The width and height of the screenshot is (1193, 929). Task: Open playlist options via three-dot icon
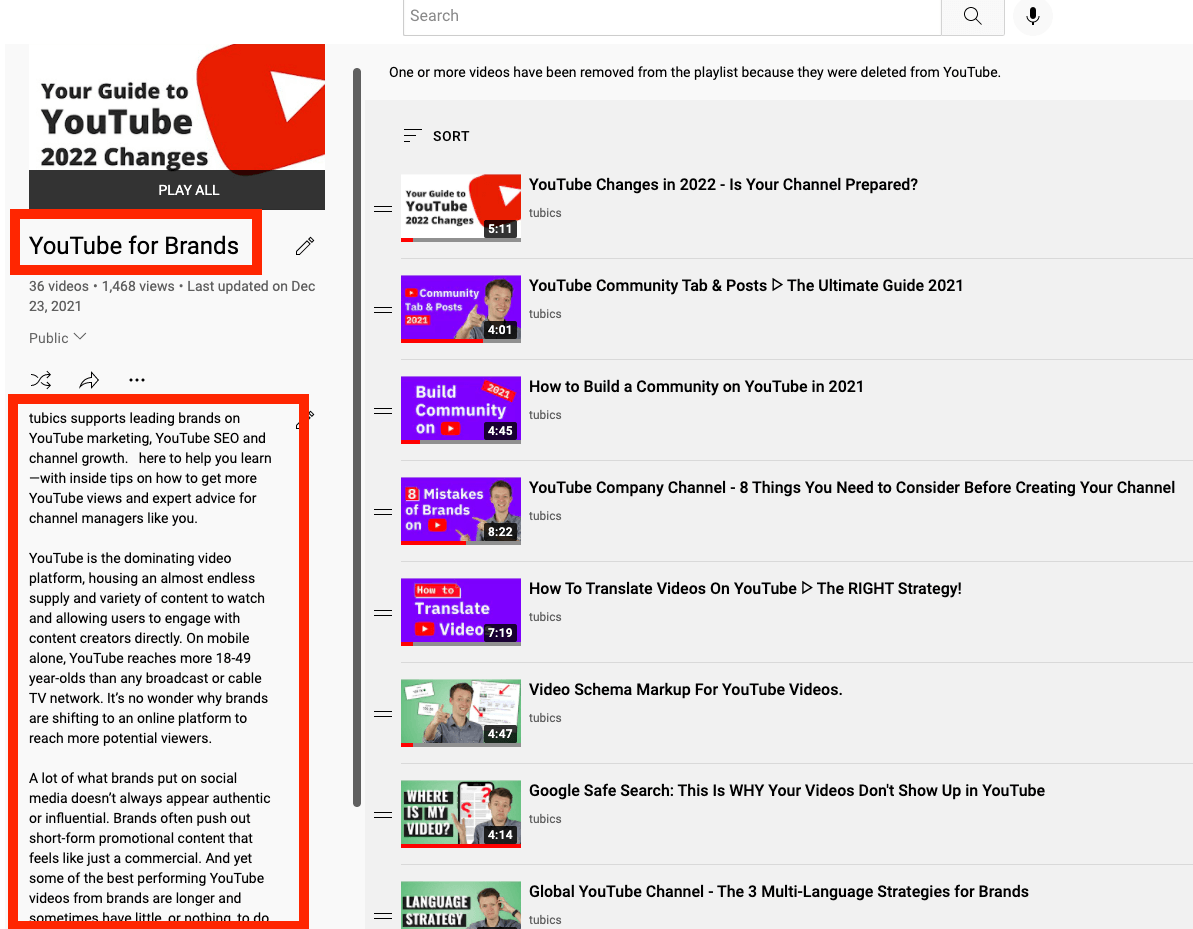point(137,379)
